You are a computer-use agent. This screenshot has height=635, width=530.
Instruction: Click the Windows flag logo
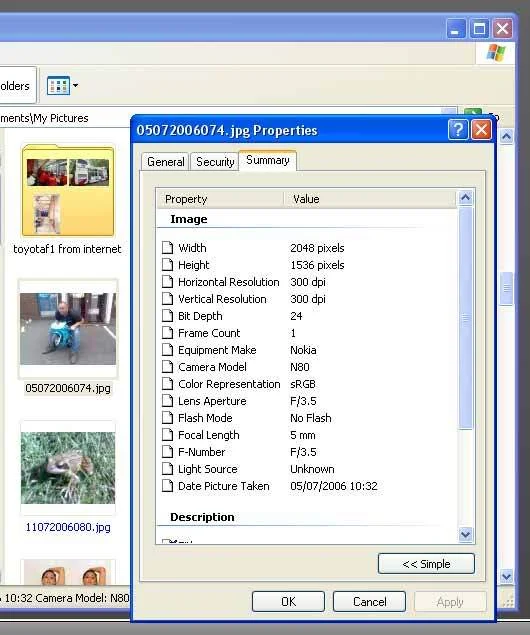(x=496, y=53)
